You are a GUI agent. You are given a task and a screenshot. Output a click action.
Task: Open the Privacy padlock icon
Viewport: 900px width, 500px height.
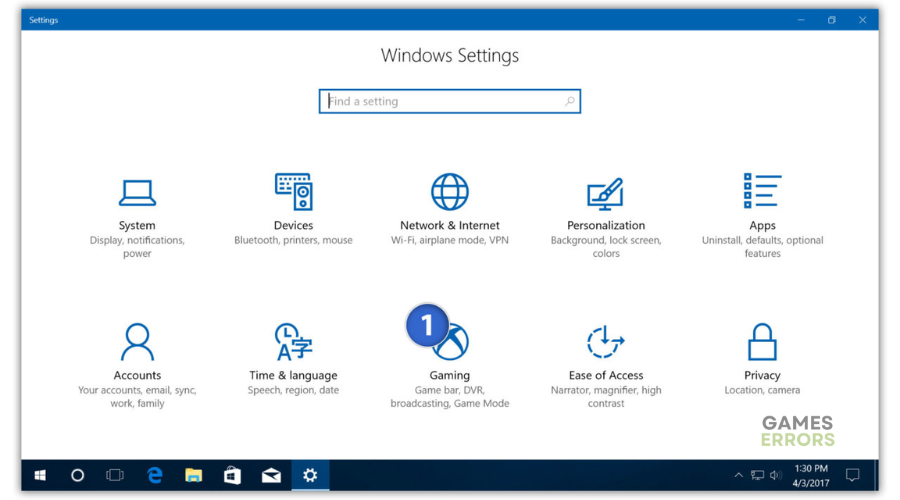762,342
